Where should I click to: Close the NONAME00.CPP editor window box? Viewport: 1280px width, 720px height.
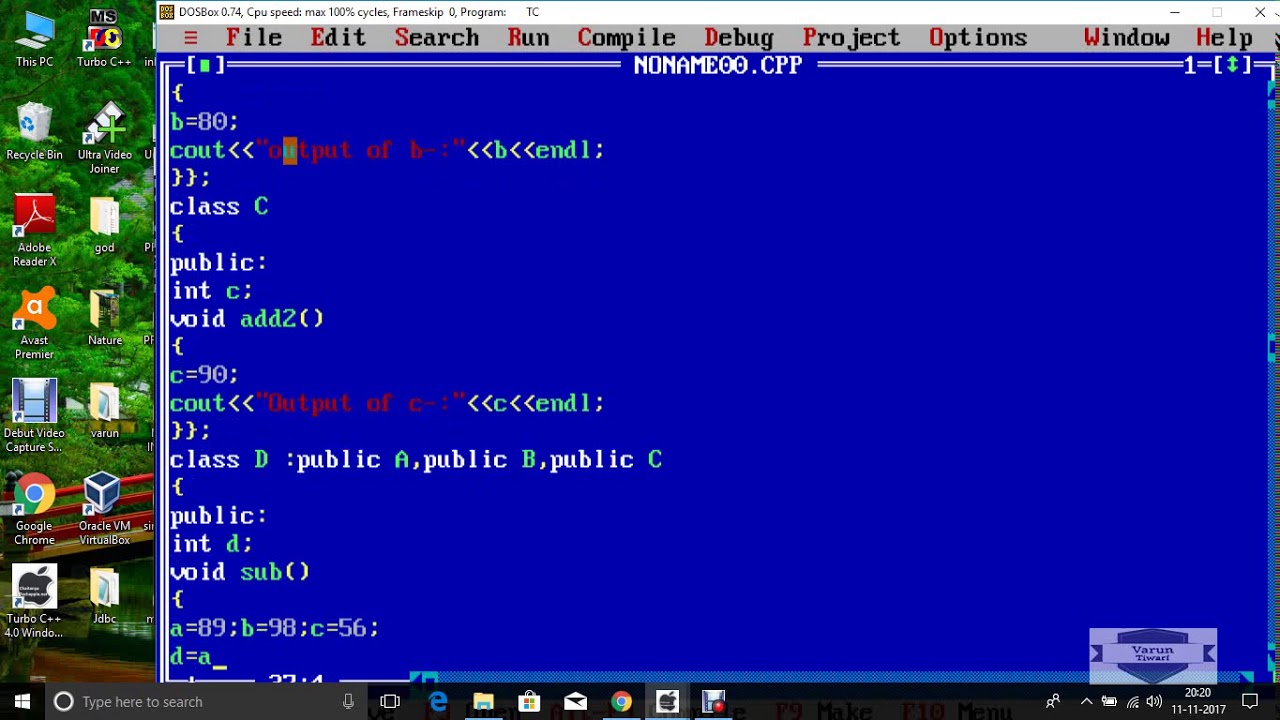(205, 66)
